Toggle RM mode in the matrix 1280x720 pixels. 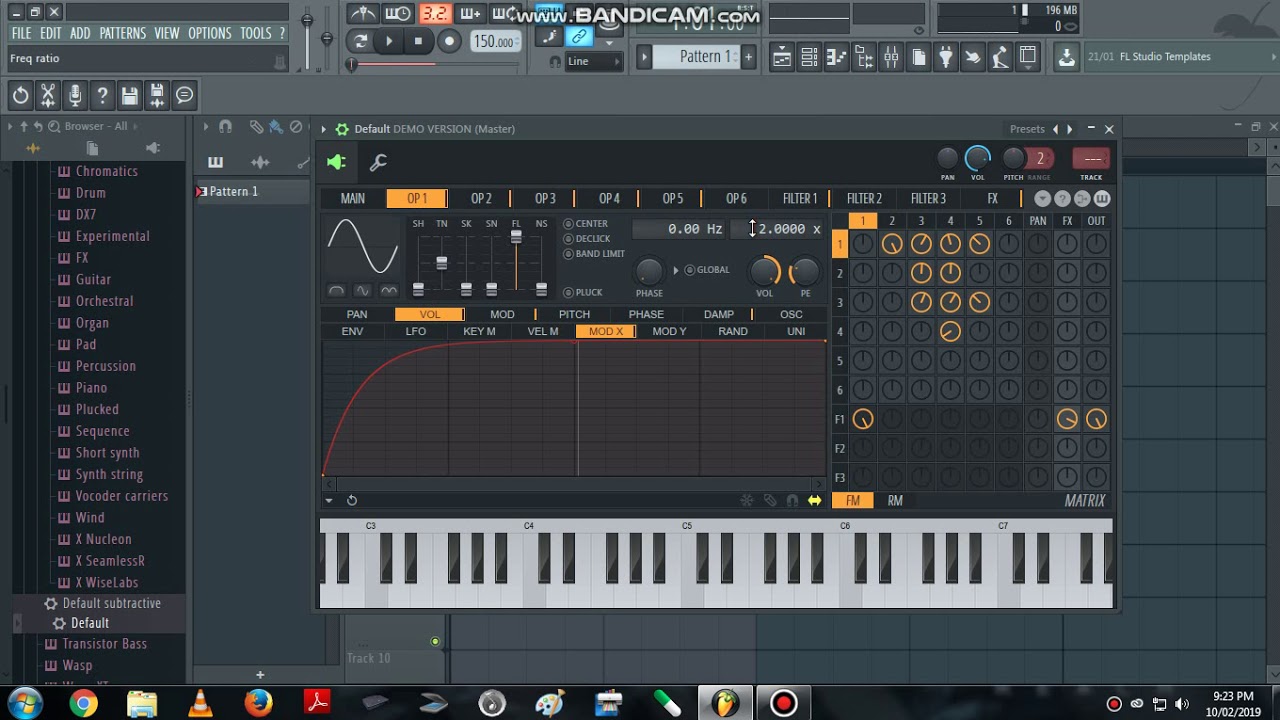[895, 501]
